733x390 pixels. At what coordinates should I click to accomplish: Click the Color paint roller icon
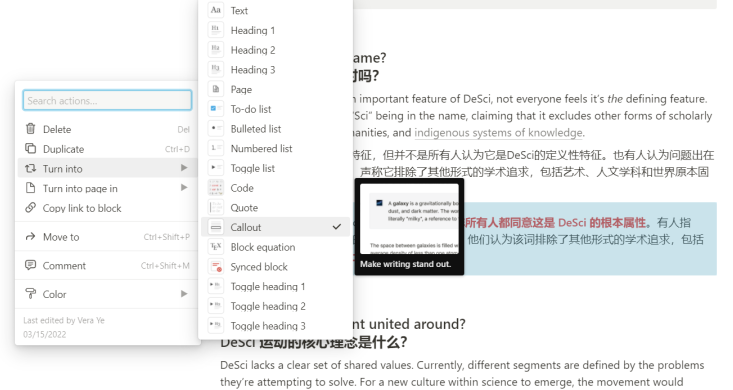pos(30,294)
